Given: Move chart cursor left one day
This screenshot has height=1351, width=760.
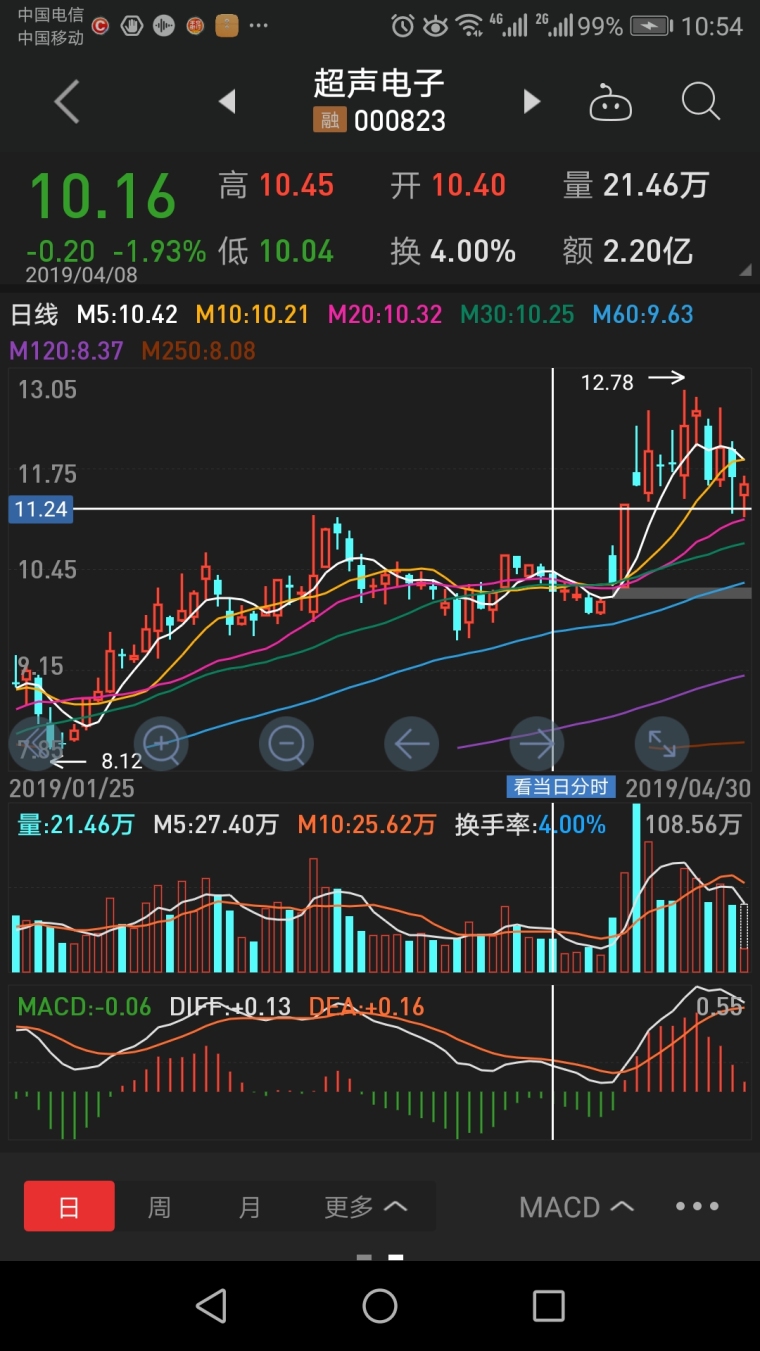Looking at the screenshot, I should click(412, 743).
